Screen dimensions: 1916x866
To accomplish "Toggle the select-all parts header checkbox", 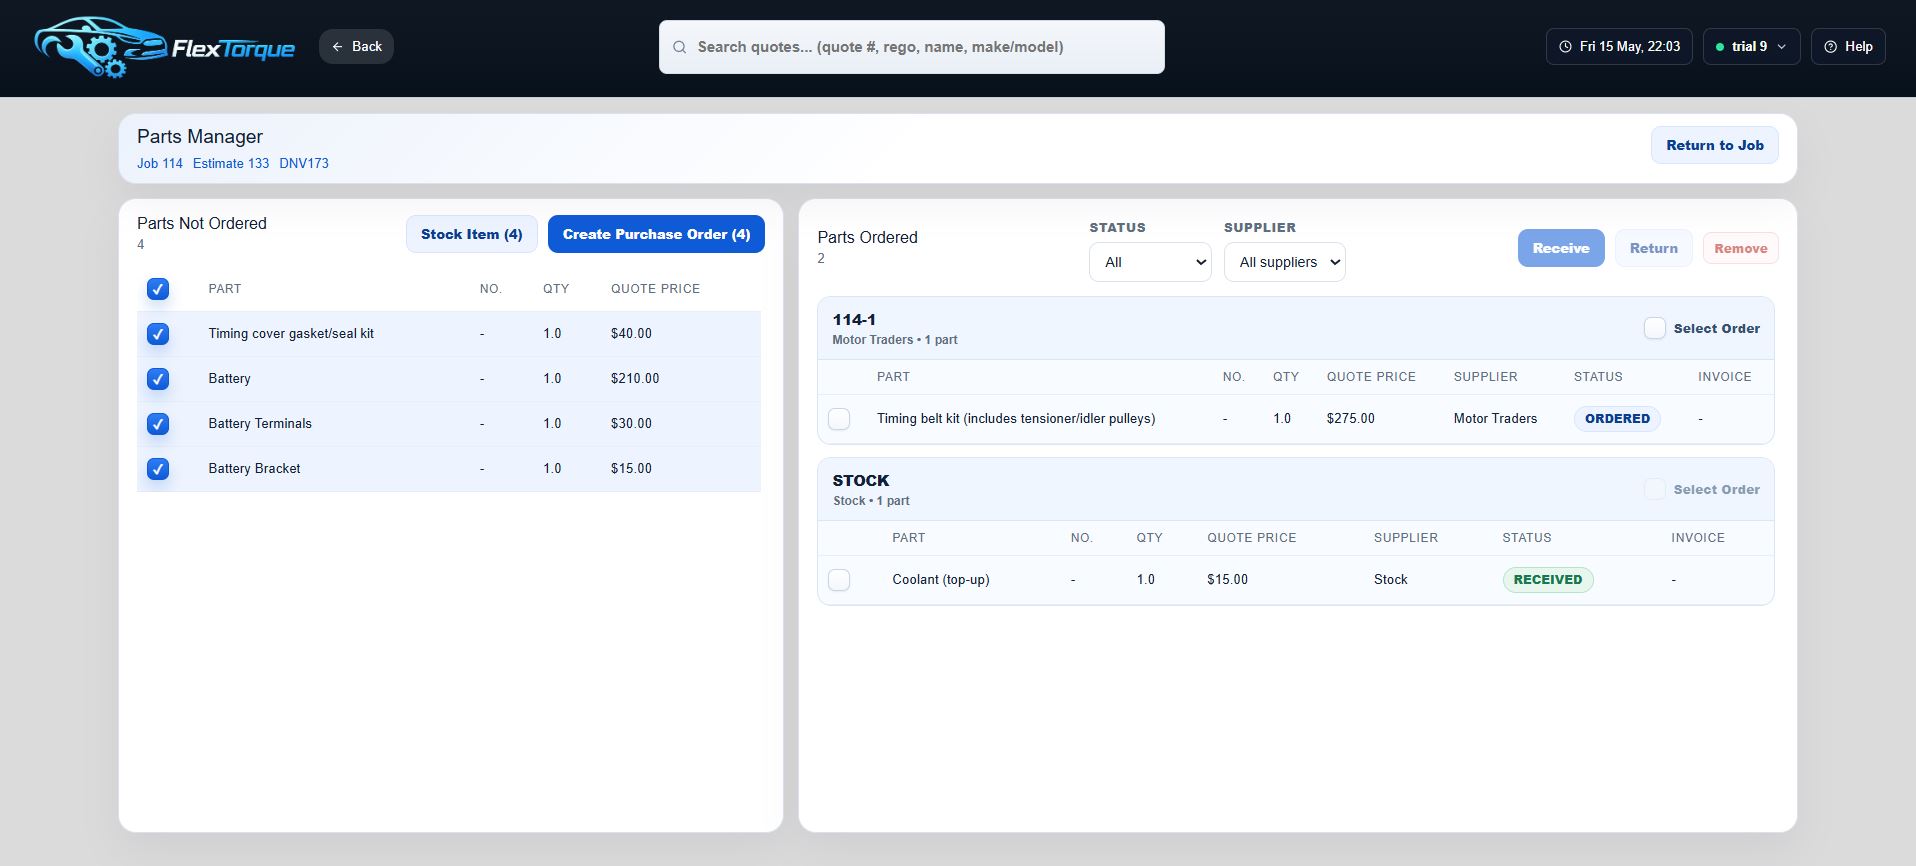I will pyautogui.click(x=158, y=289).
